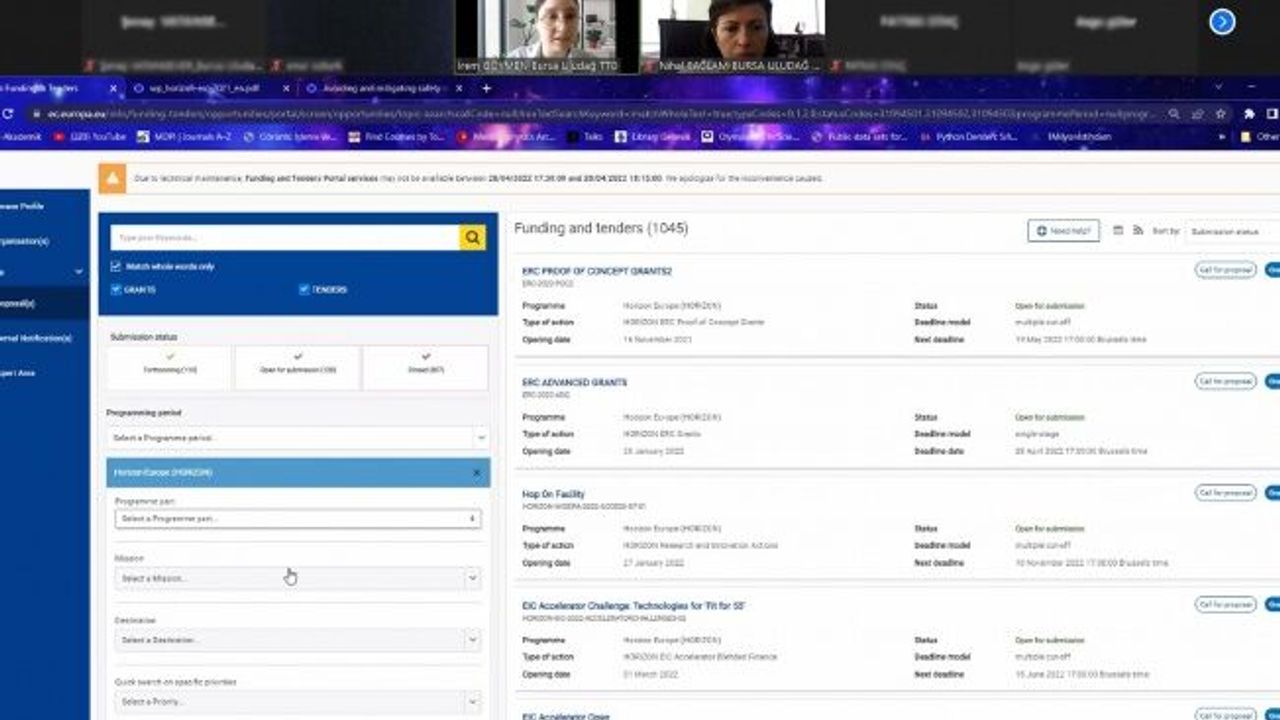
Task: Click the list view icon next to Need help
Action: (1118, 230)
